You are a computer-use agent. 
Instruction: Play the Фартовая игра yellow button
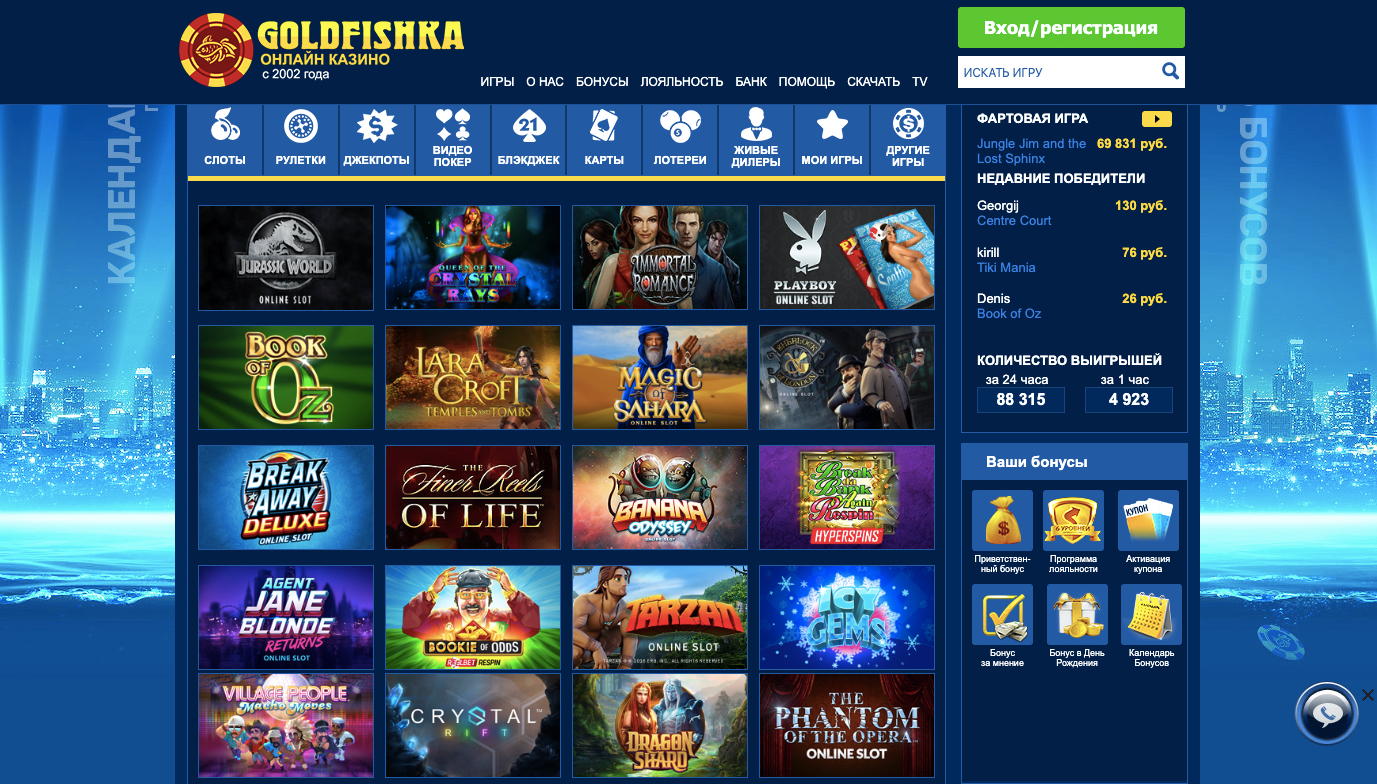pyautogui.click(x=1156, y=119)
